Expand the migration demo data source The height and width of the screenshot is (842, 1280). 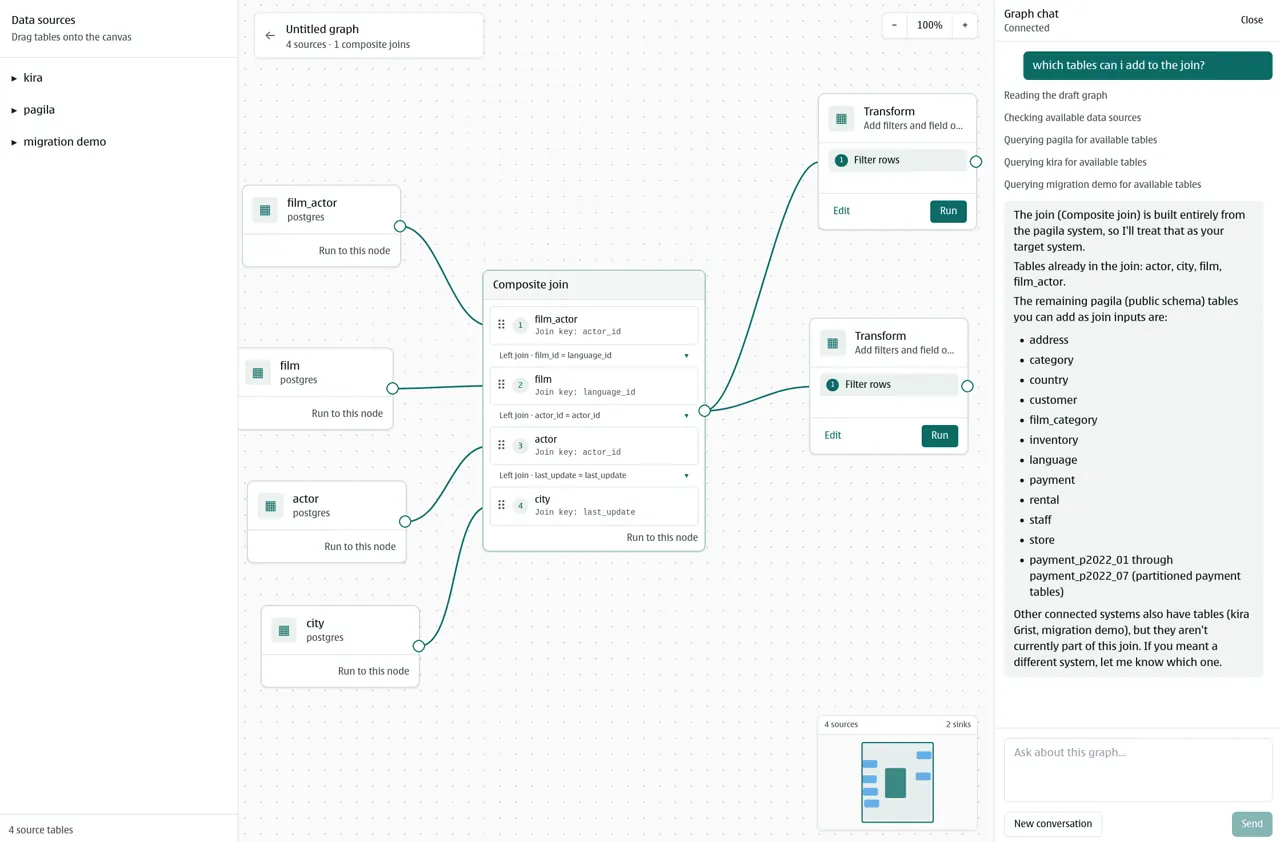[58, 142]
